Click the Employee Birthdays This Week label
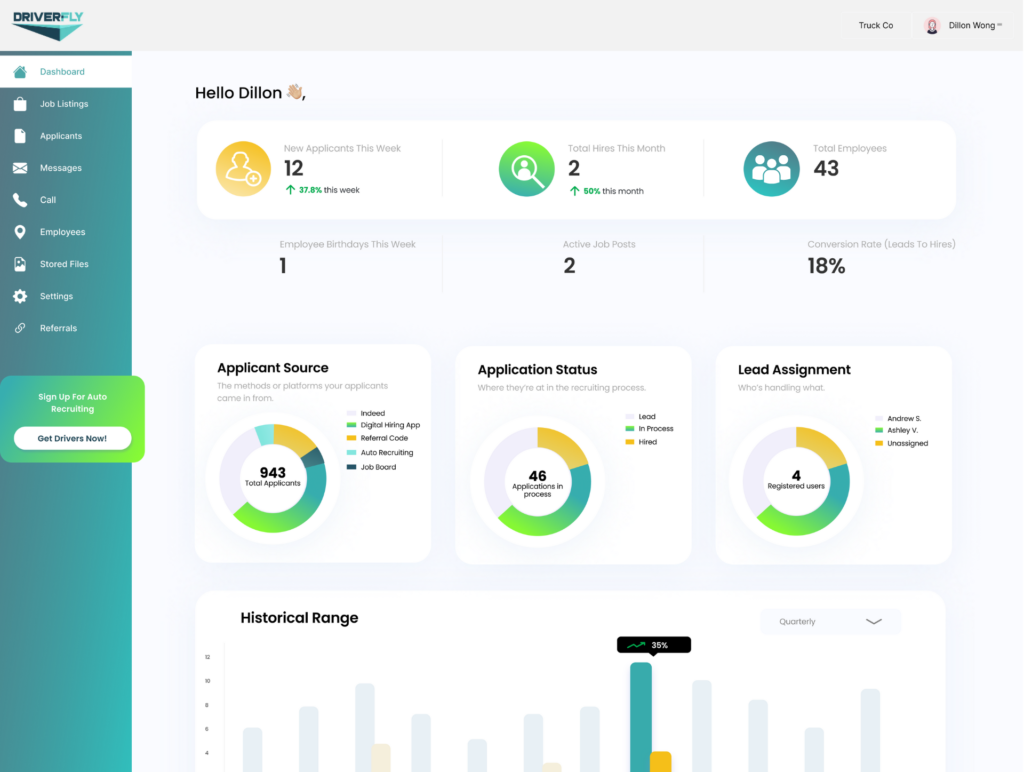This screenshot has height=772, width=1024. pyautogui.click(x=347, y=244)
